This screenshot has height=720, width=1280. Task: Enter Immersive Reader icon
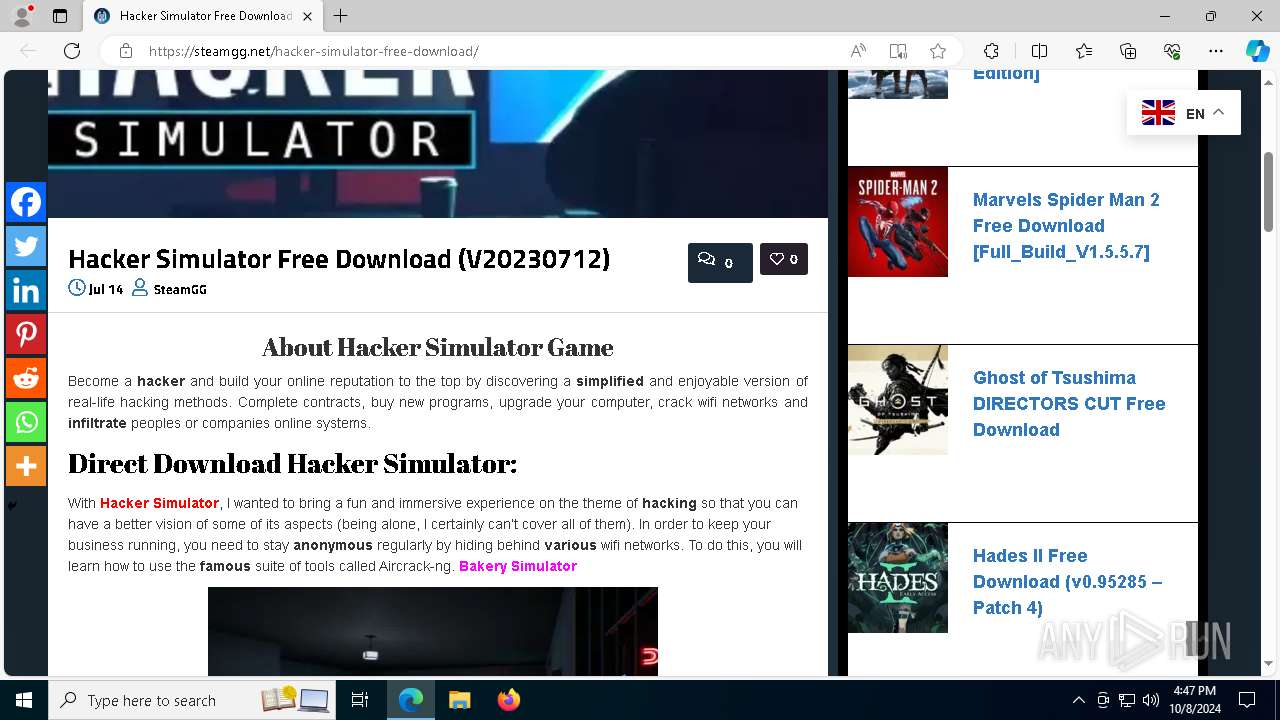[898, 51]
